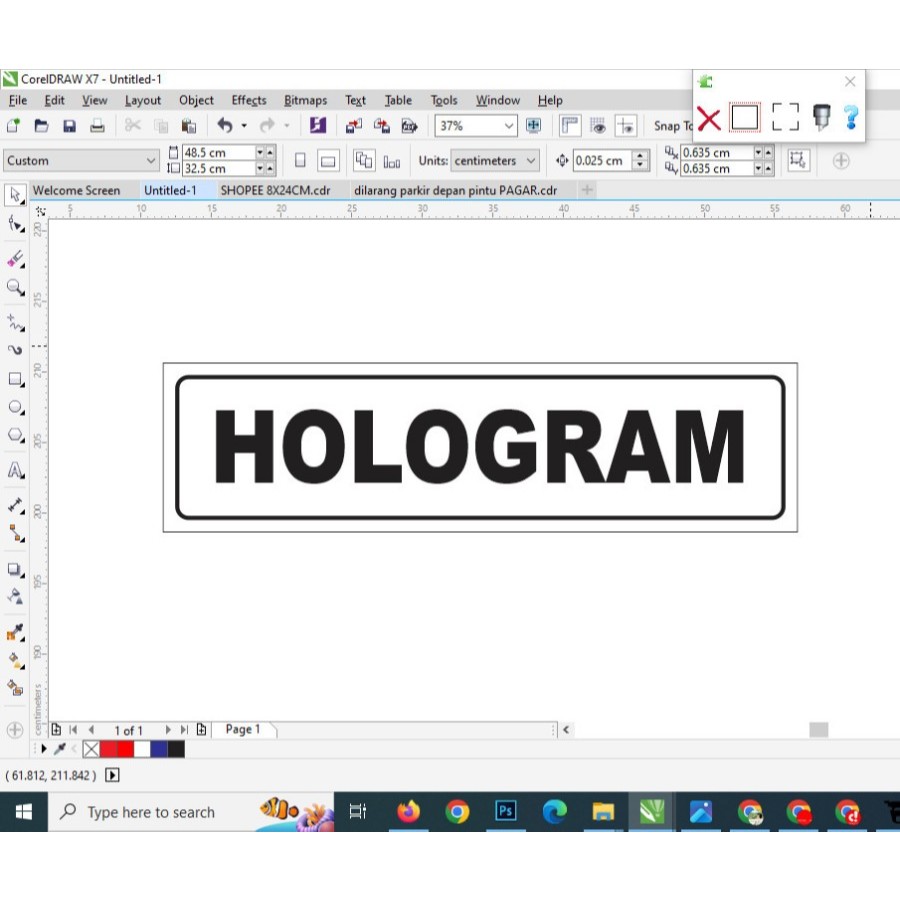Pick the Color Eyedropper tool

pyautogui.click(x=15, y=631)
